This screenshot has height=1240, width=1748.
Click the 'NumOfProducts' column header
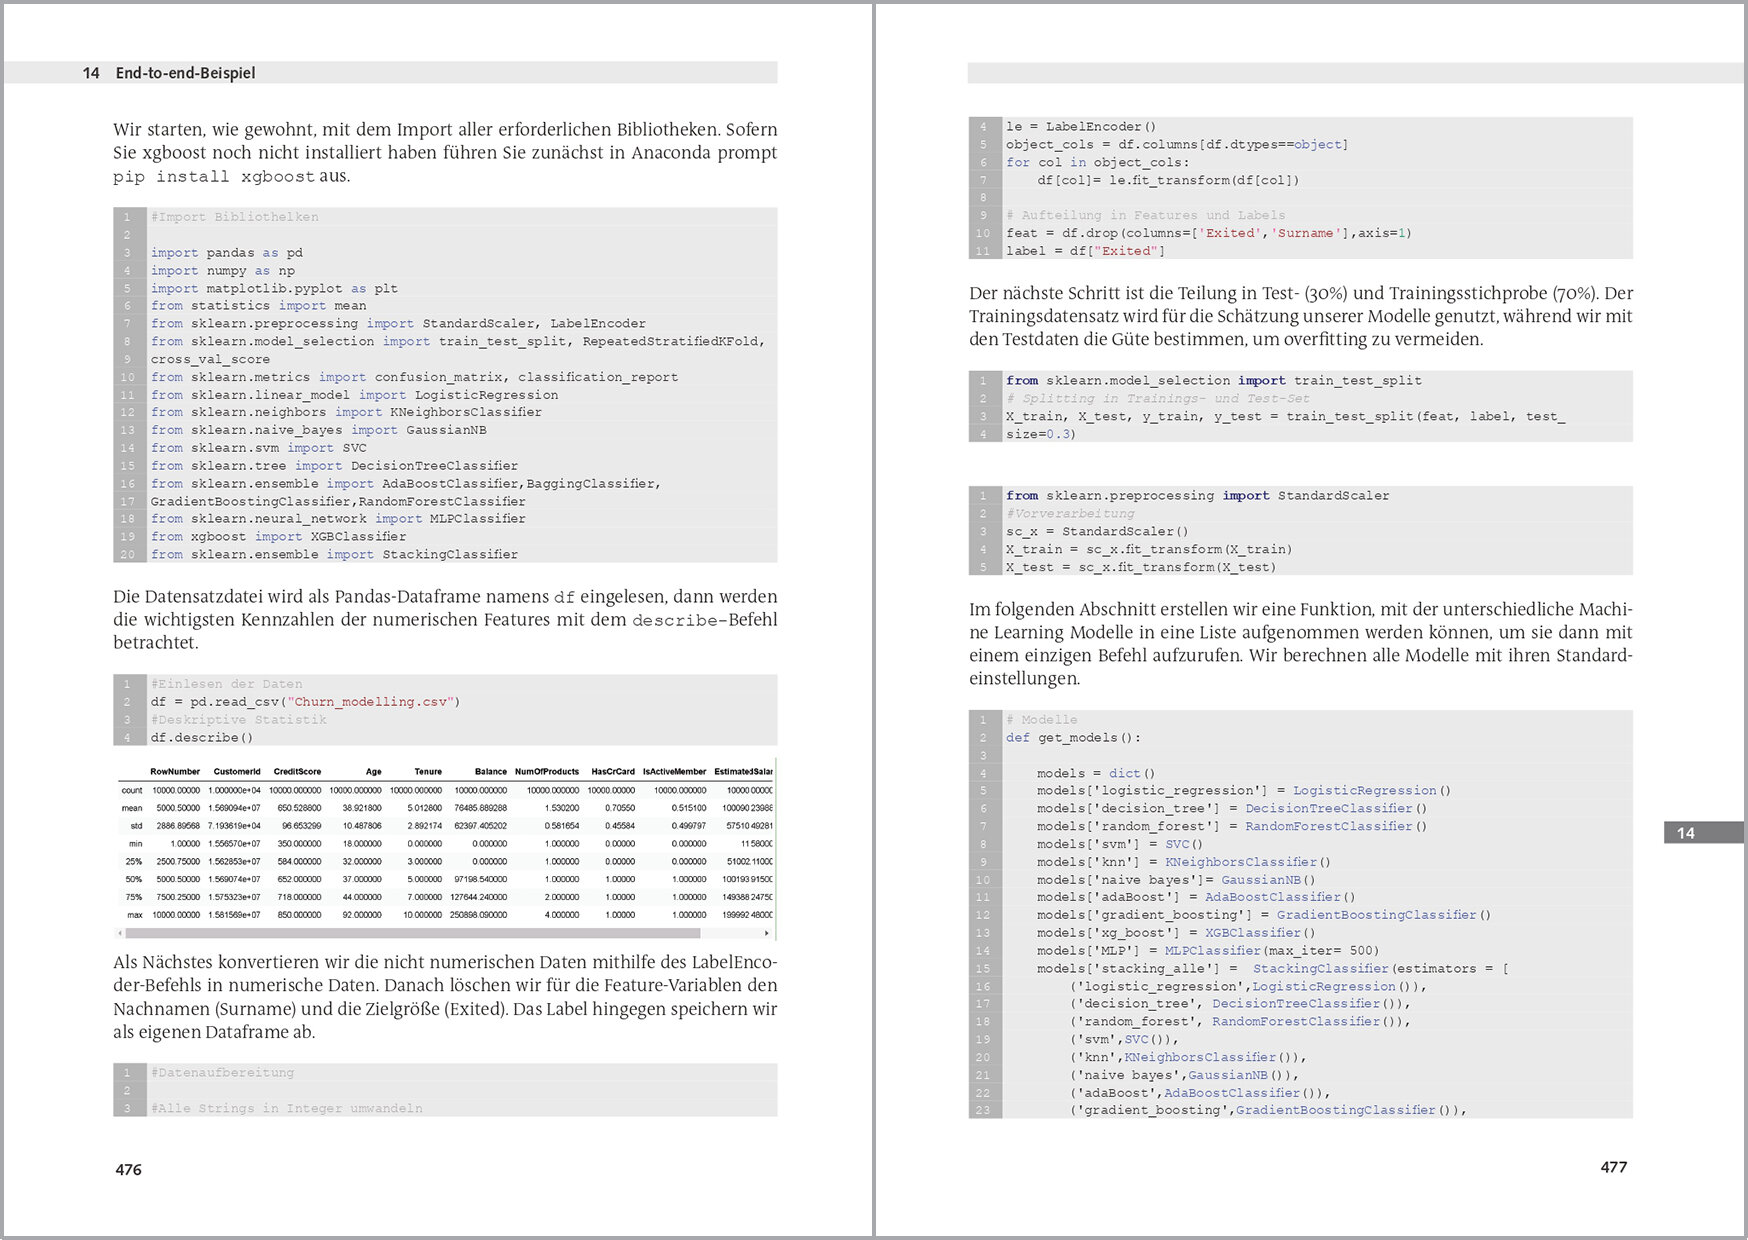coord(547,772)
